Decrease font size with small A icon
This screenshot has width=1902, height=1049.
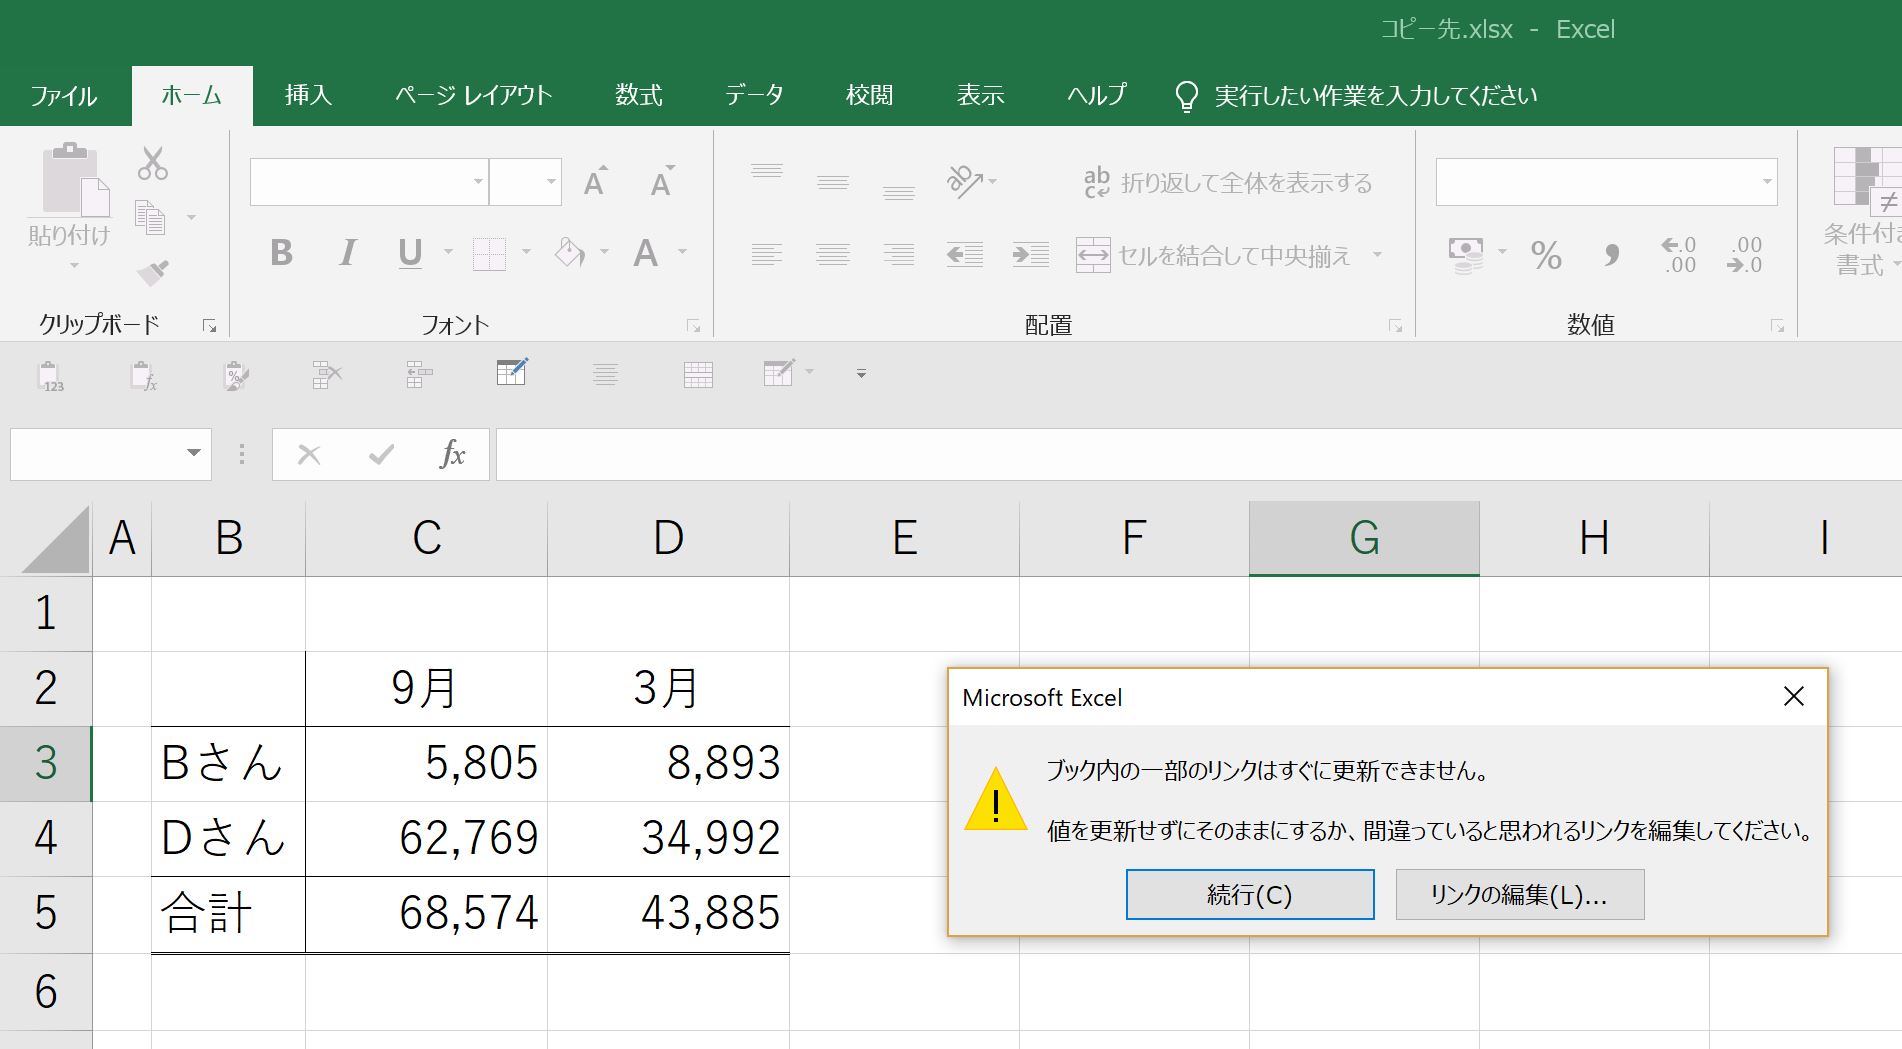click(x=662, y=182)
